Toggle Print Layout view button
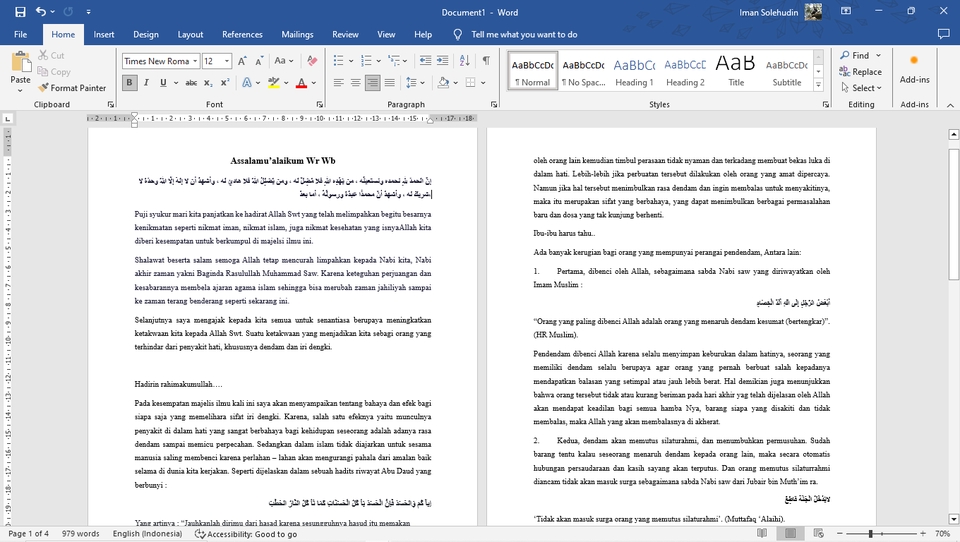960x542 pixels. 790,533
